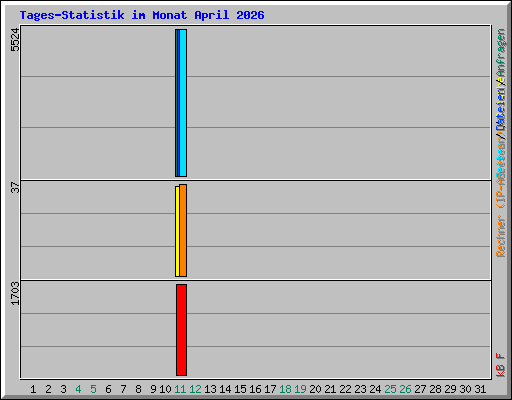Click day label 22
The width and height of the screenshot is (512, 400).
click(345, 389)
